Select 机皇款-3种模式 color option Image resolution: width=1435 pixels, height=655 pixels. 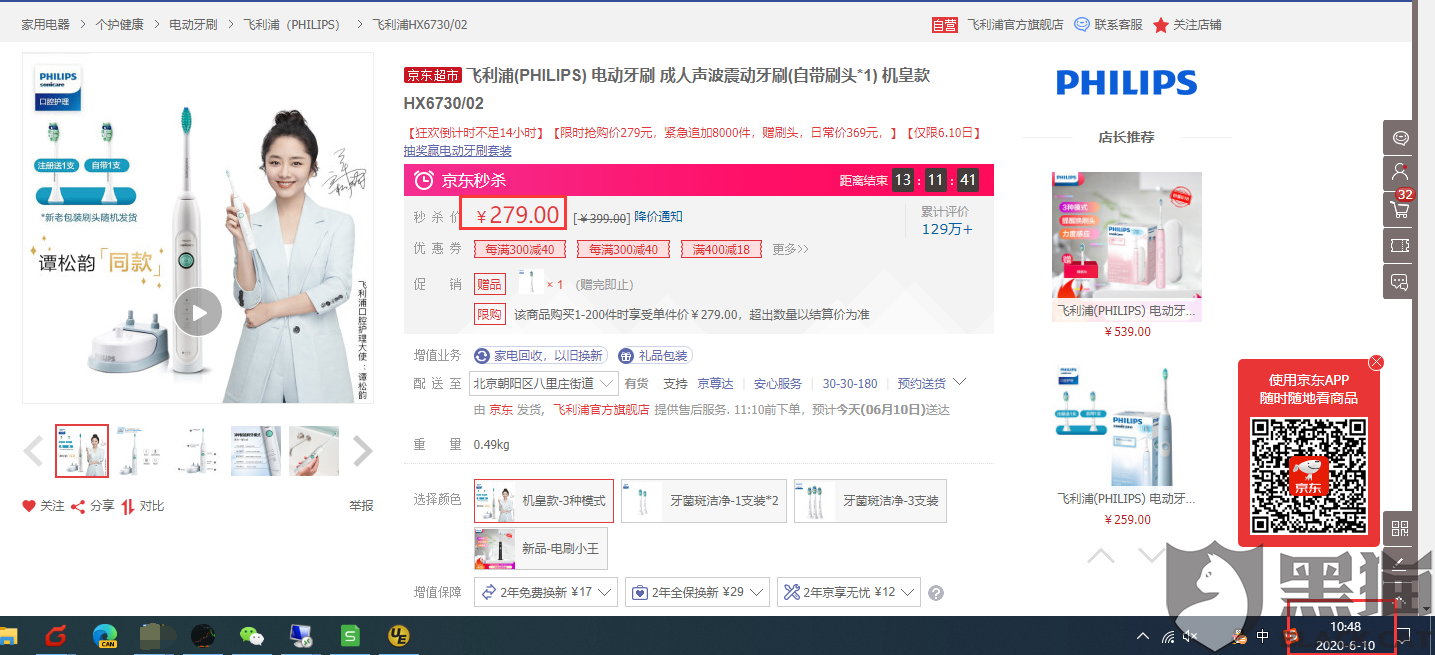[x=544, y=501]
